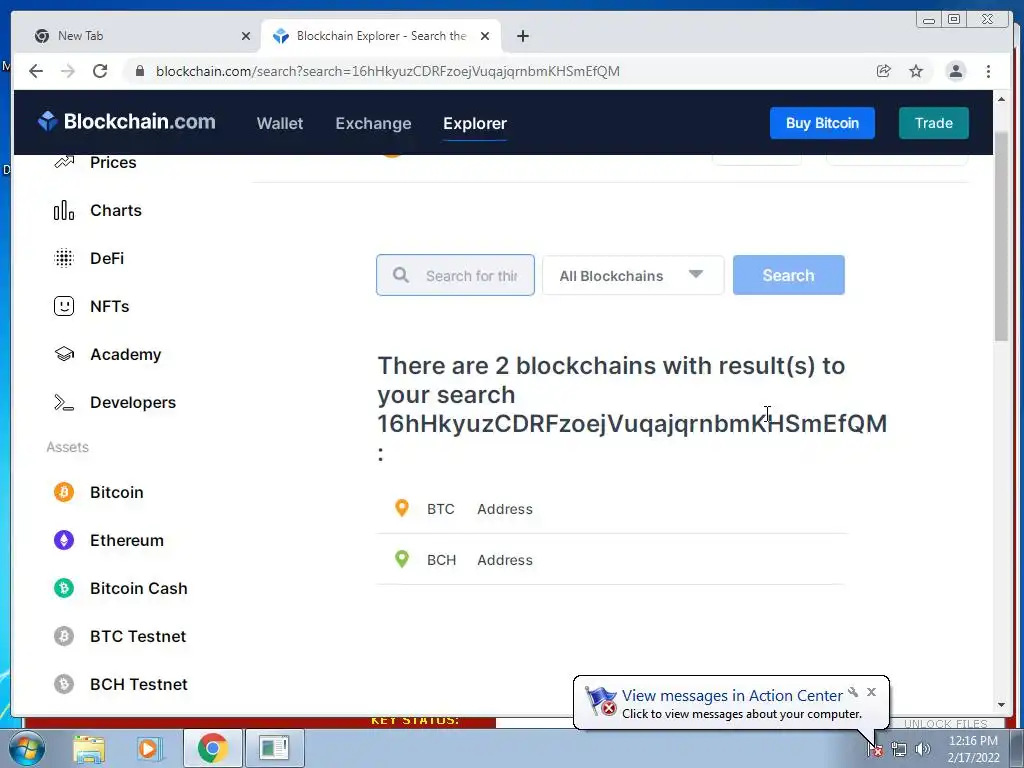Viewport: 1024px width, 768px height.
Task: Open the Explorer nav item
Action: tap(475, 123)
